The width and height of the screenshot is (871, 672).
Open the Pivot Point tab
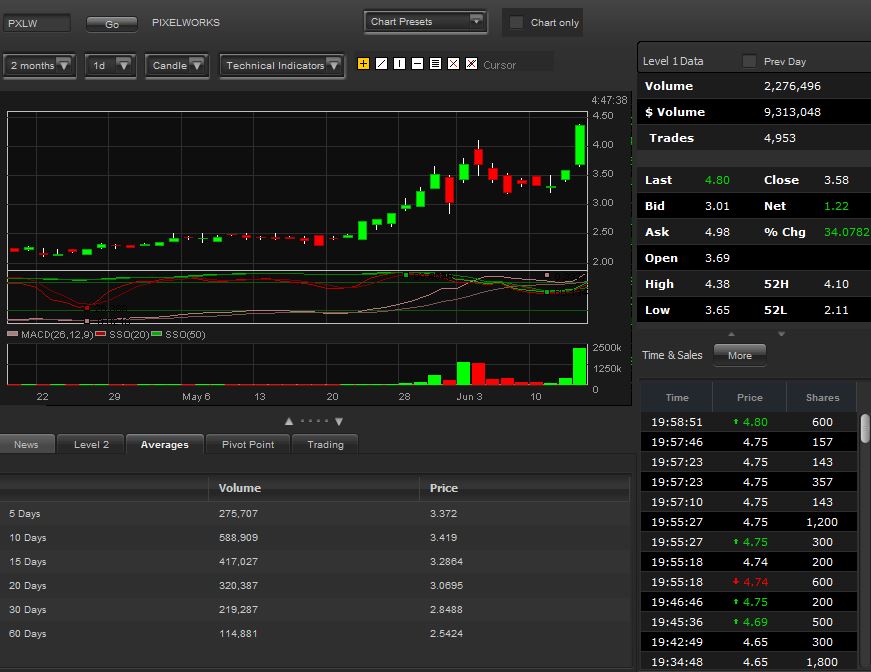tap(248, 444)
